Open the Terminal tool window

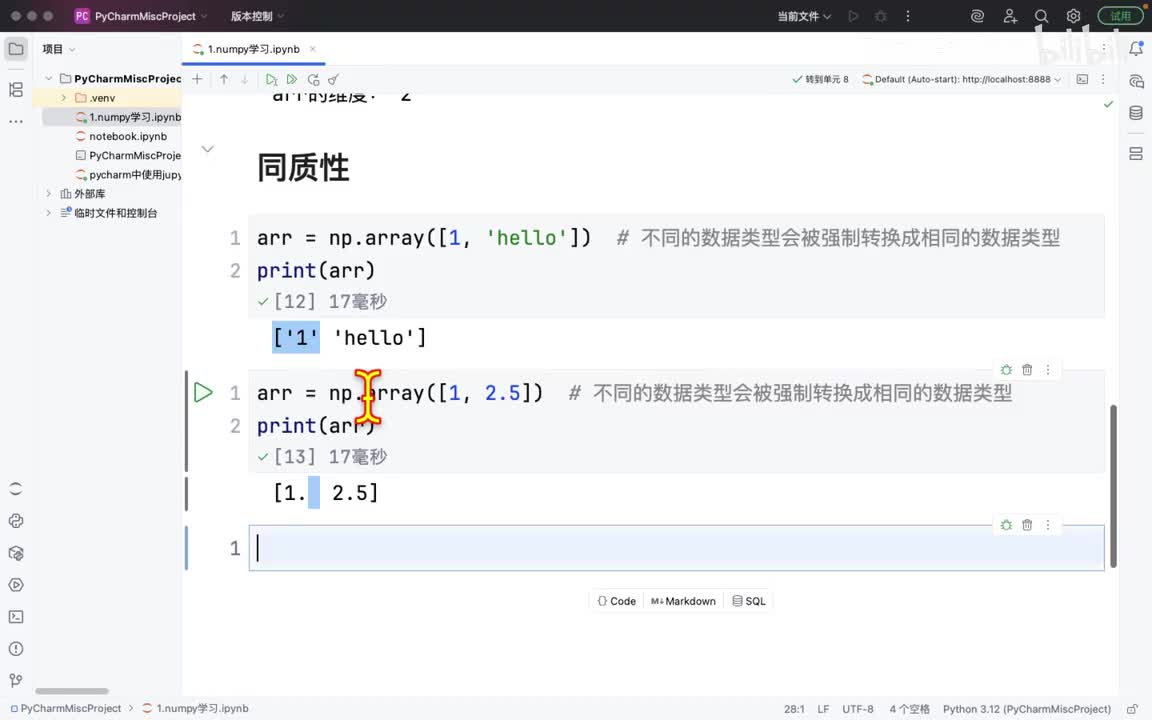[x=15, y=617]
